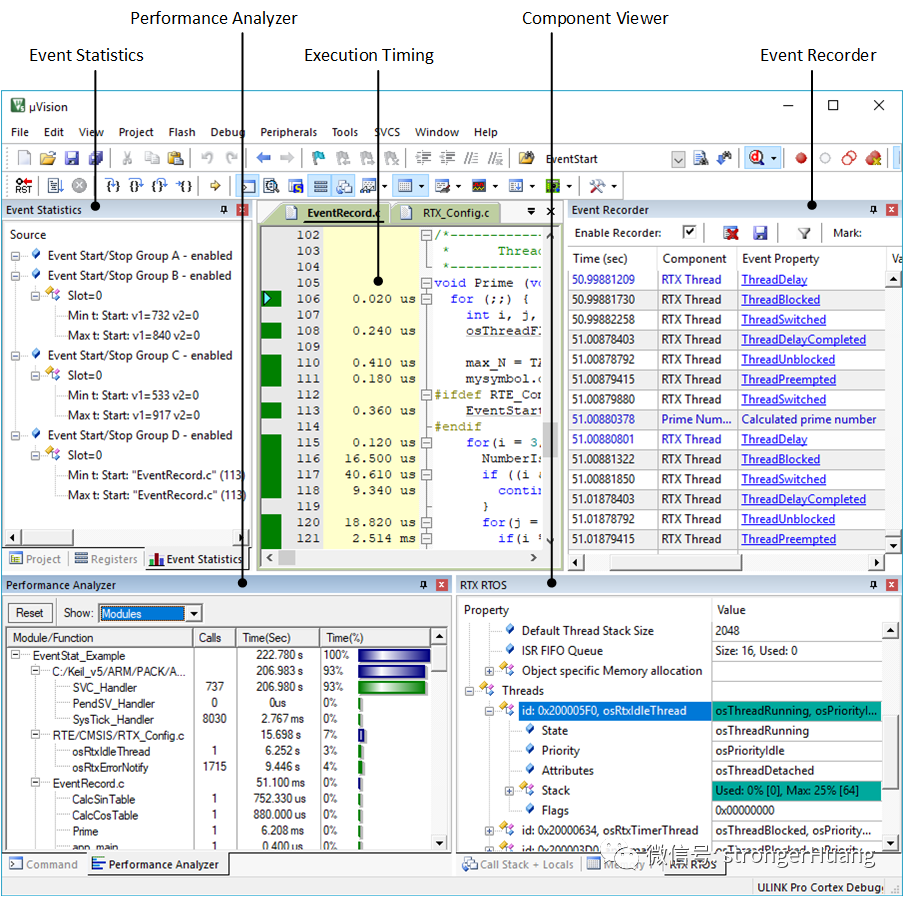Image resolution: width=904 pixels, height=897 pixels.
Task: Paste from clipboard using the toolbar icon
Action: click(x=175, y=158)
